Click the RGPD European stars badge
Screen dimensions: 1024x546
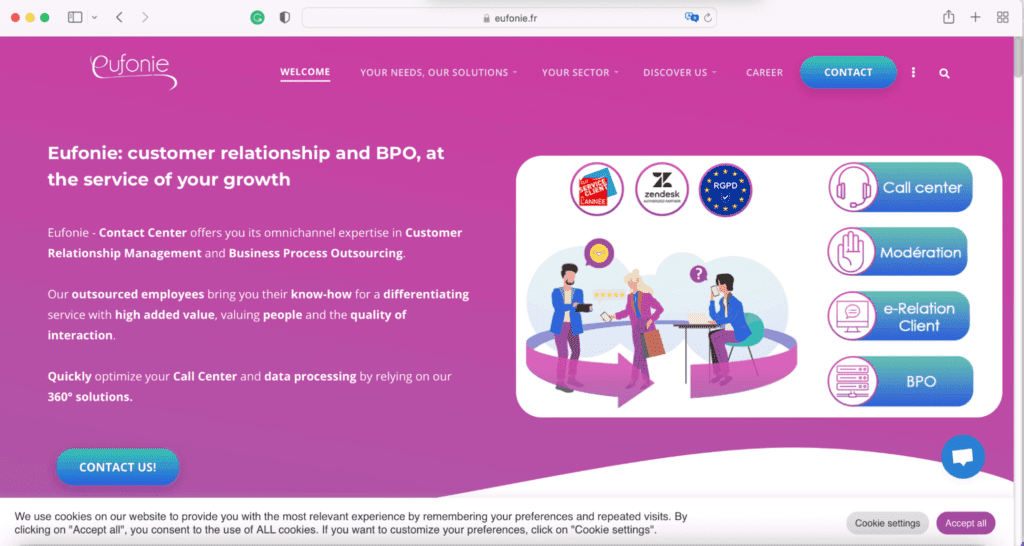[726, 189]
